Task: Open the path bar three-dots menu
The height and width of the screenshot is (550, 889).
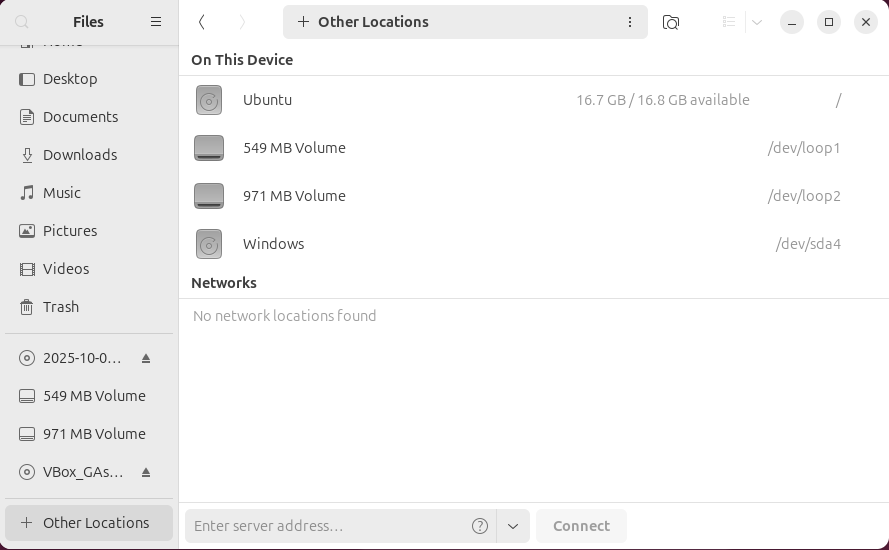Action: (630, 22)
